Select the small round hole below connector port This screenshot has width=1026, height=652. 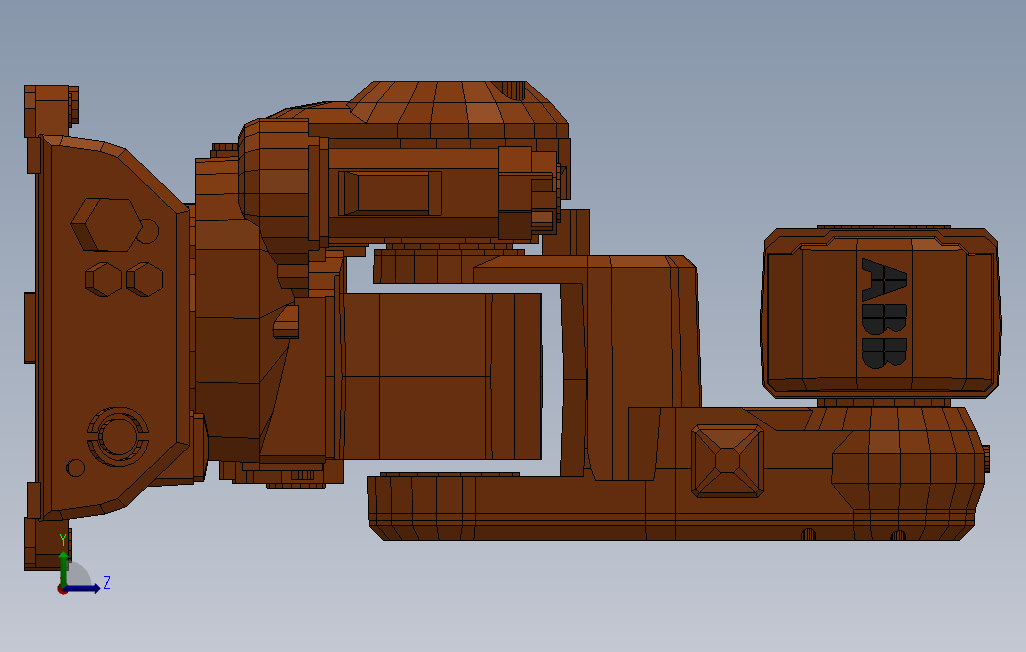[76, 468]
